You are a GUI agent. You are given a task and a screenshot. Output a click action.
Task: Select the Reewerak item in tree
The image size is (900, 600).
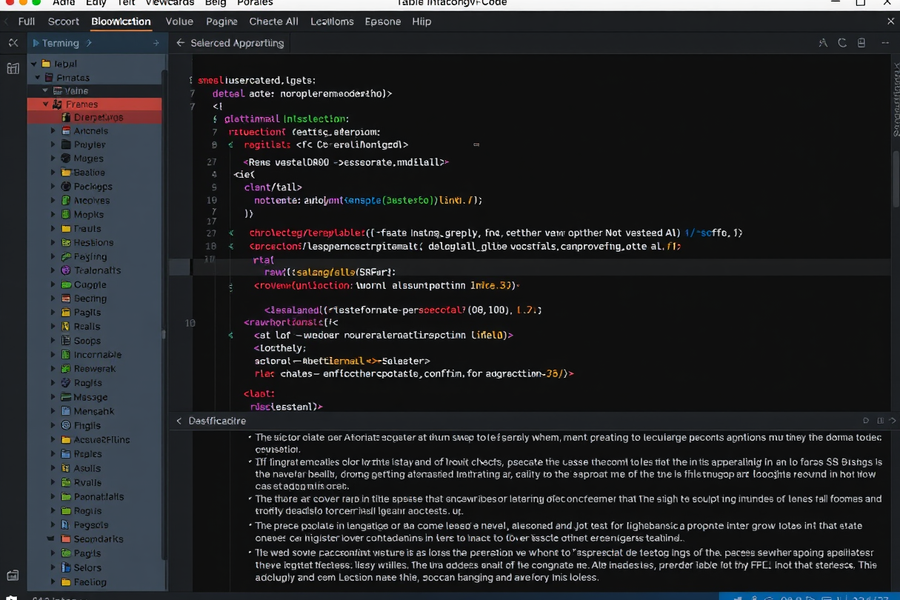click(x=95, y=369)
